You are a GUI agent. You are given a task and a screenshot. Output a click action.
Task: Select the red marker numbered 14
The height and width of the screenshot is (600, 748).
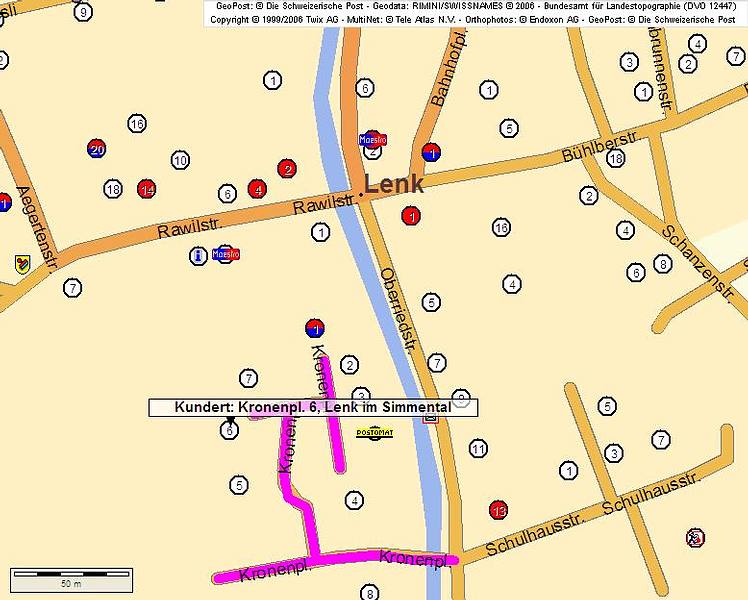coord(147,189)
